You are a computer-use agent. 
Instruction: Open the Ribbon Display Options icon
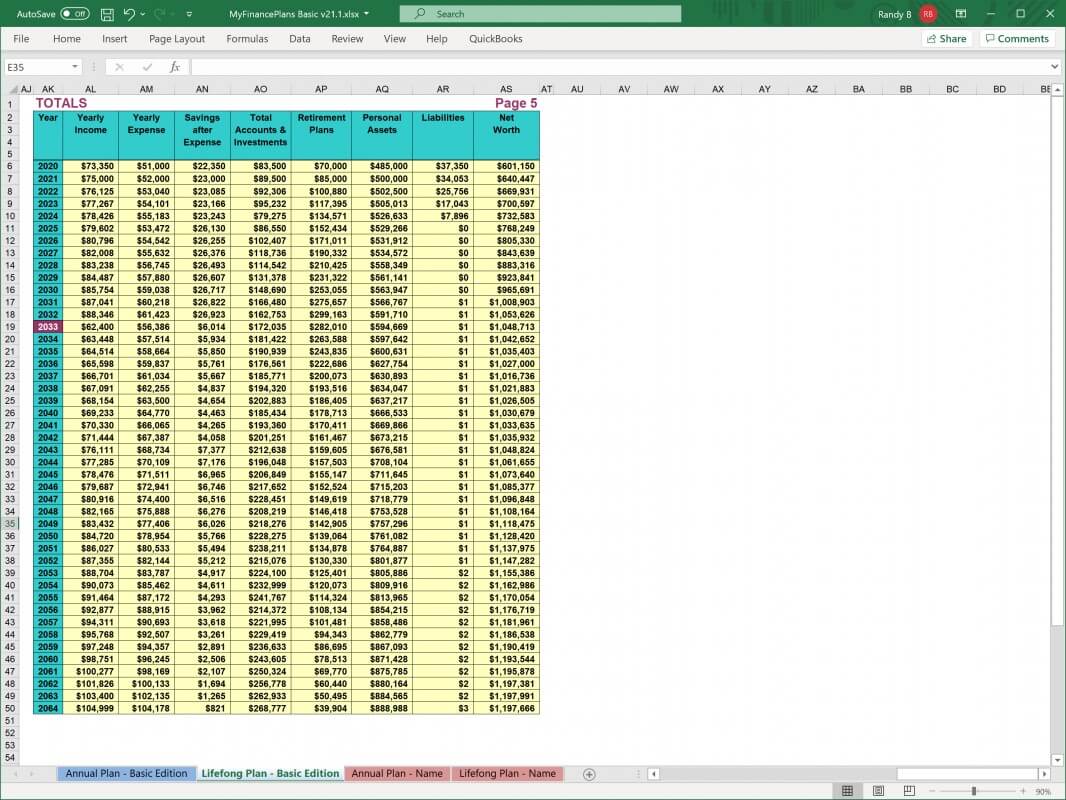click(x=961, y=14)
